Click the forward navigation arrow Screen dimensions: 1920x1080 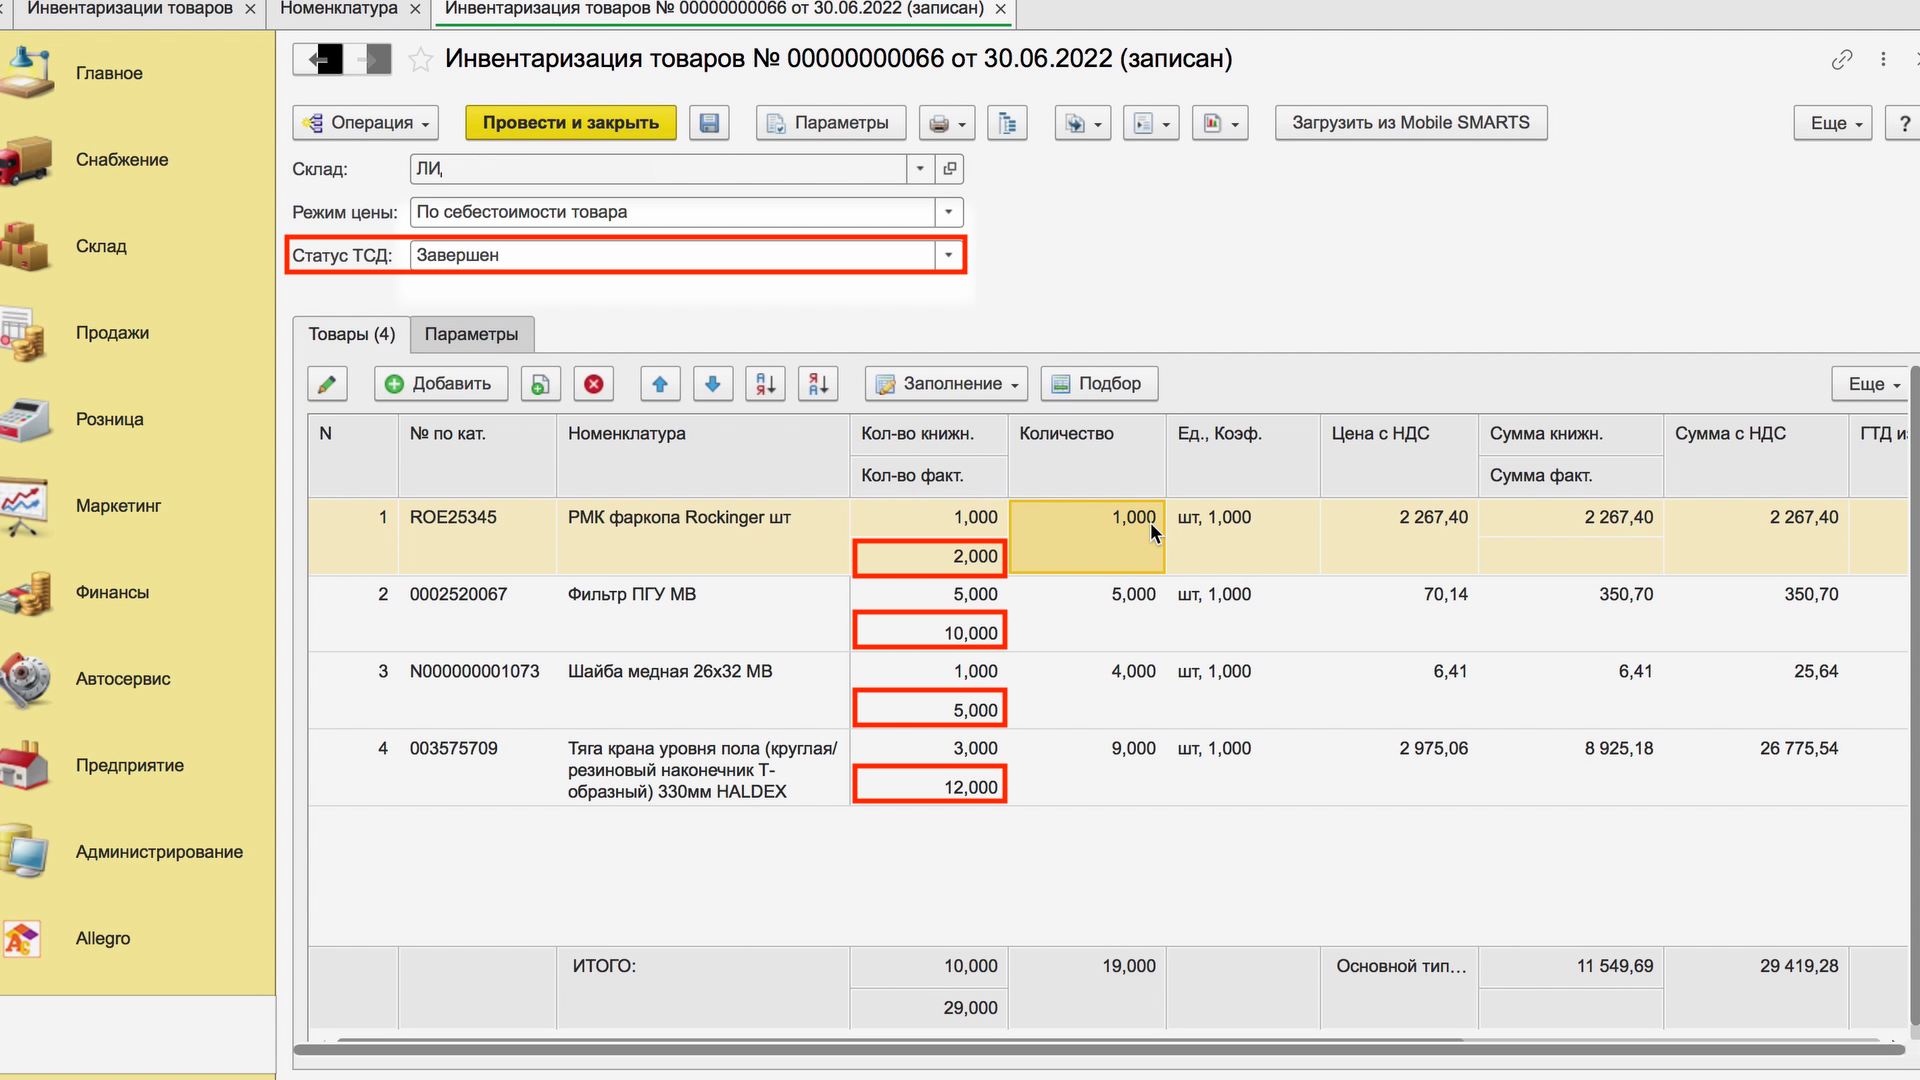[x=368, y=60]
